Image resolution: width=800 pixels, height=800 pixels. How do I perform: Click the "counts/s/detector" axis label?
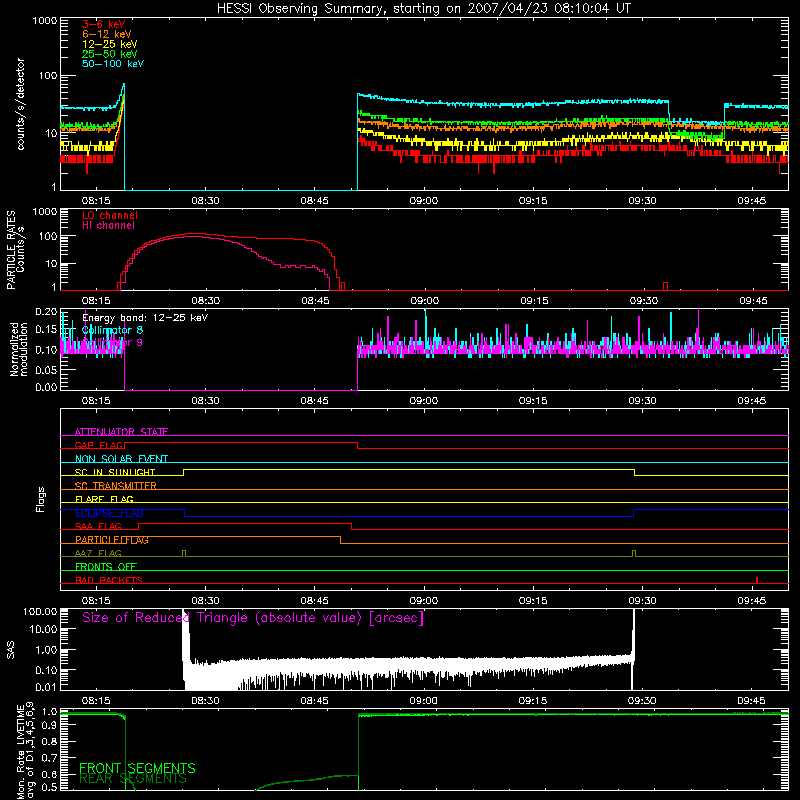click(21, 104)
